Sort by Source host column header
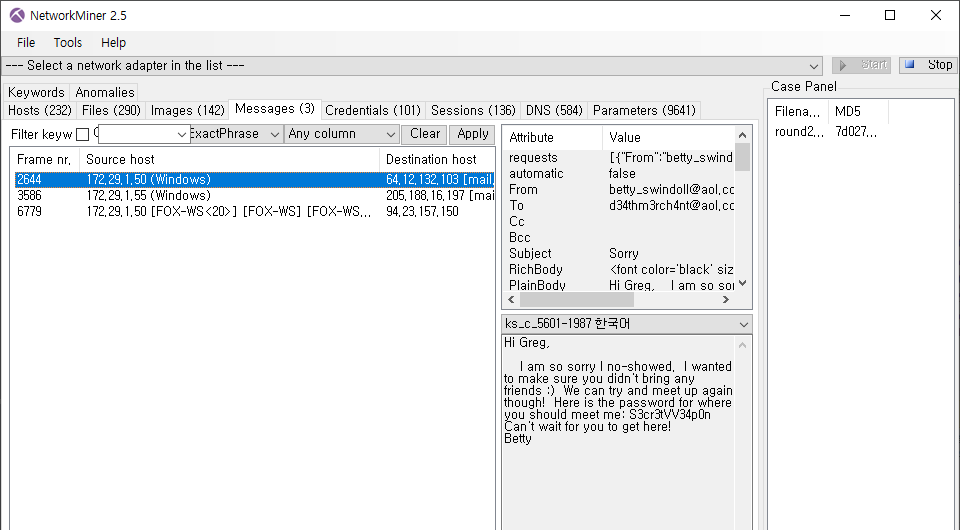This screenshot has width=960, height=530. [x=229, y=160]
